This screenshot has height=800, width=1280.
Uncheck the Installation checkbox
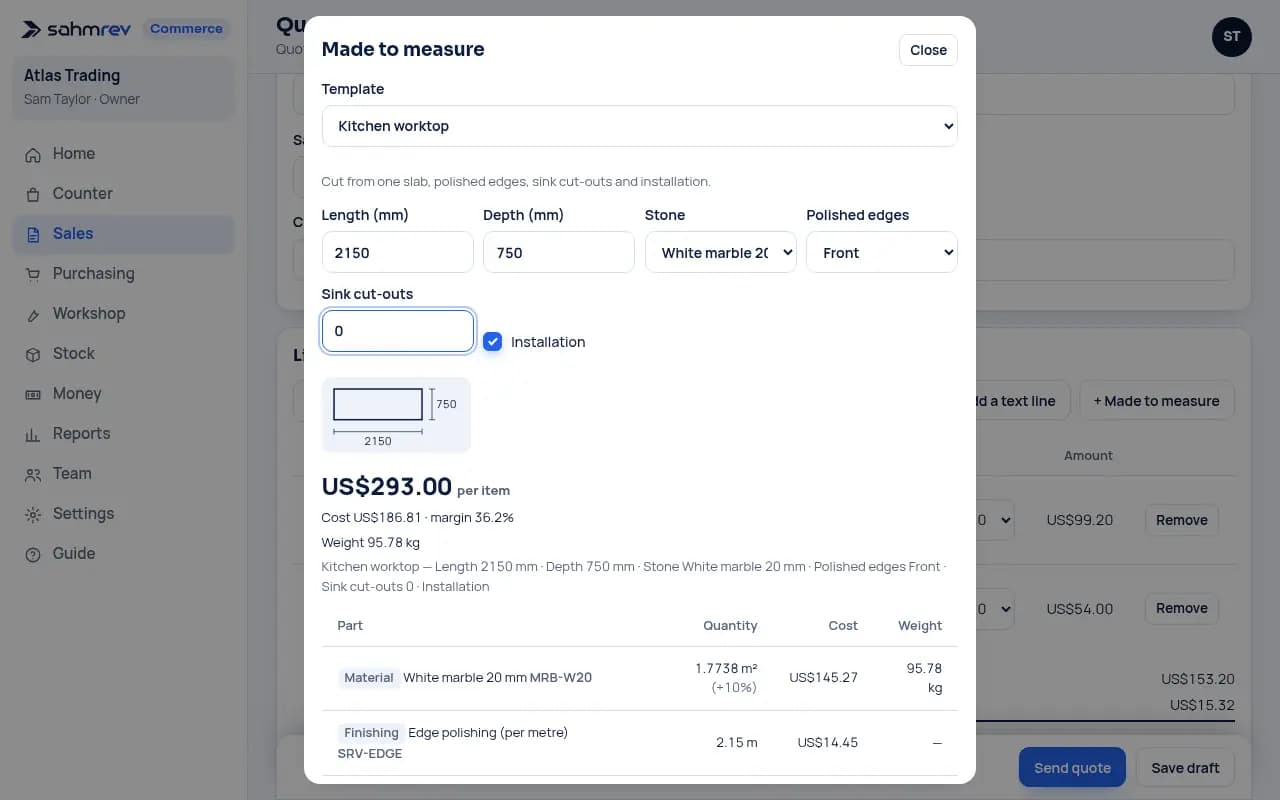[x=492, y=342]
